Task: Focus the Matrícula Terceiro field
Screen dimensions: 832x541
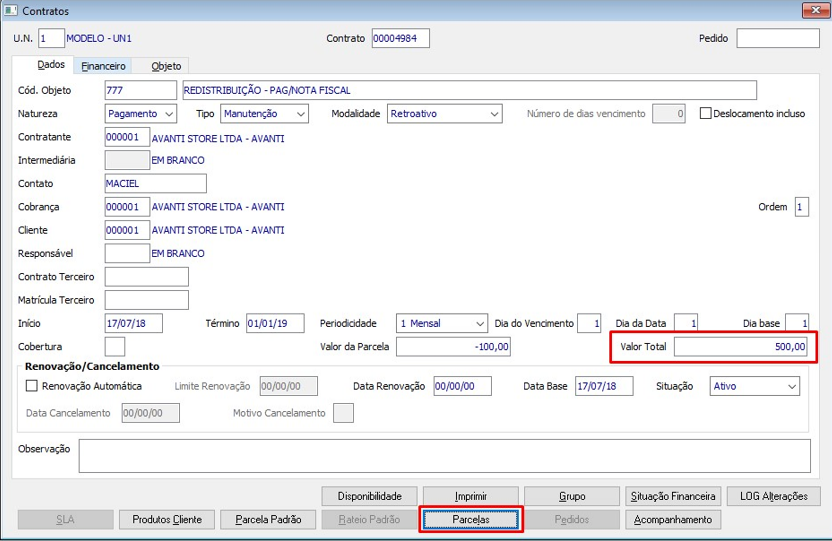Action: click(x=146, y=300)
